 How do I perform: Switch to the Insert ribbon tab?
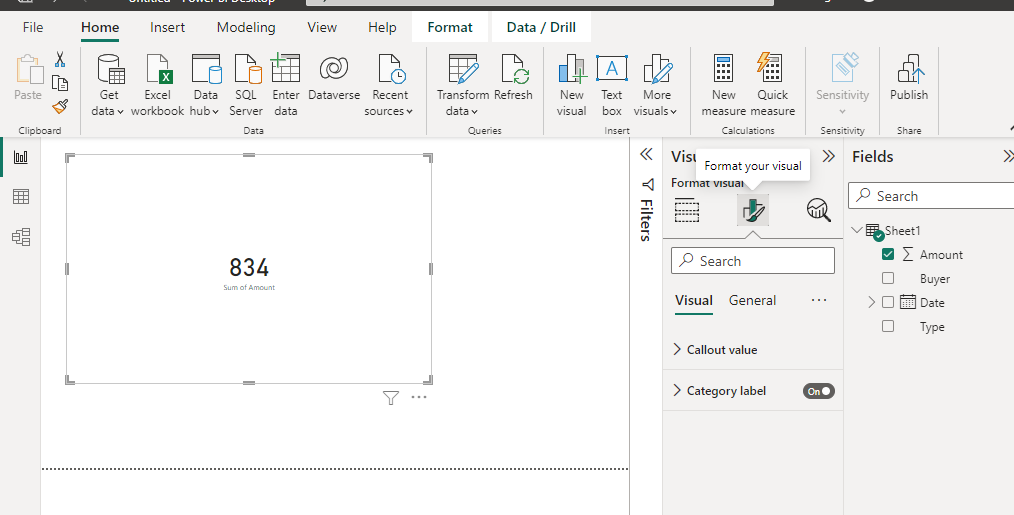[167, 27]
